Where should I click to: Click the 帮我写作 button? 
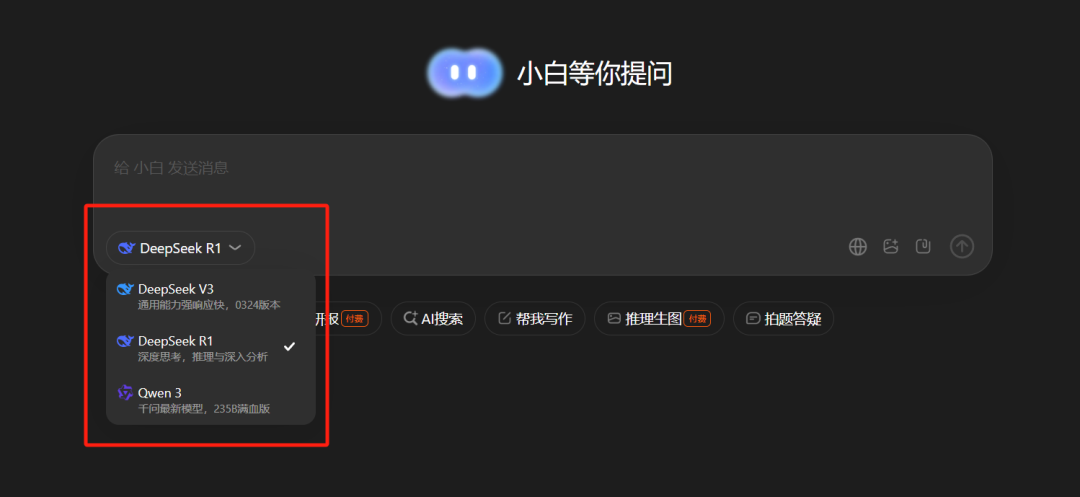[534, 319]
